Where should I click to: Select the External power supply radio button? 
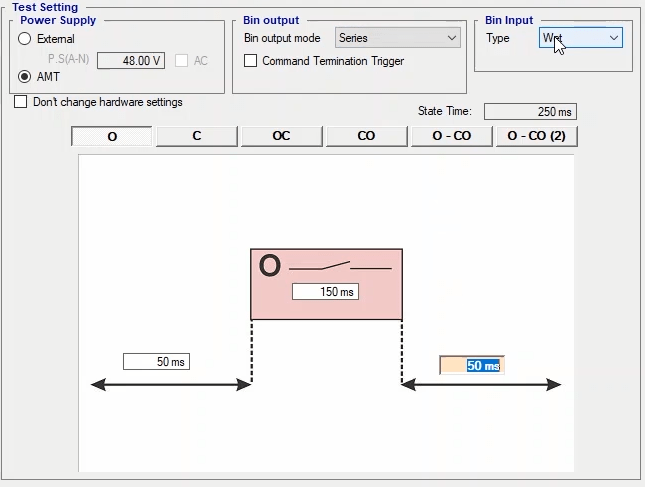(25, 39)
